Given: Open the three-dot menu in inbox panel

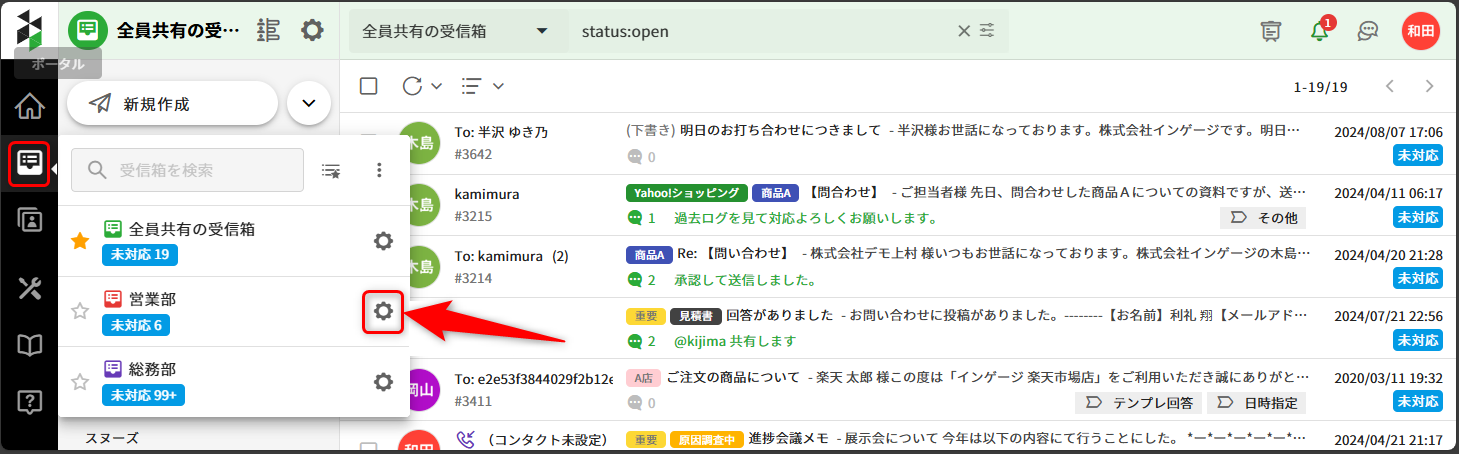Looking at the screenshot, I should (379, 170).
